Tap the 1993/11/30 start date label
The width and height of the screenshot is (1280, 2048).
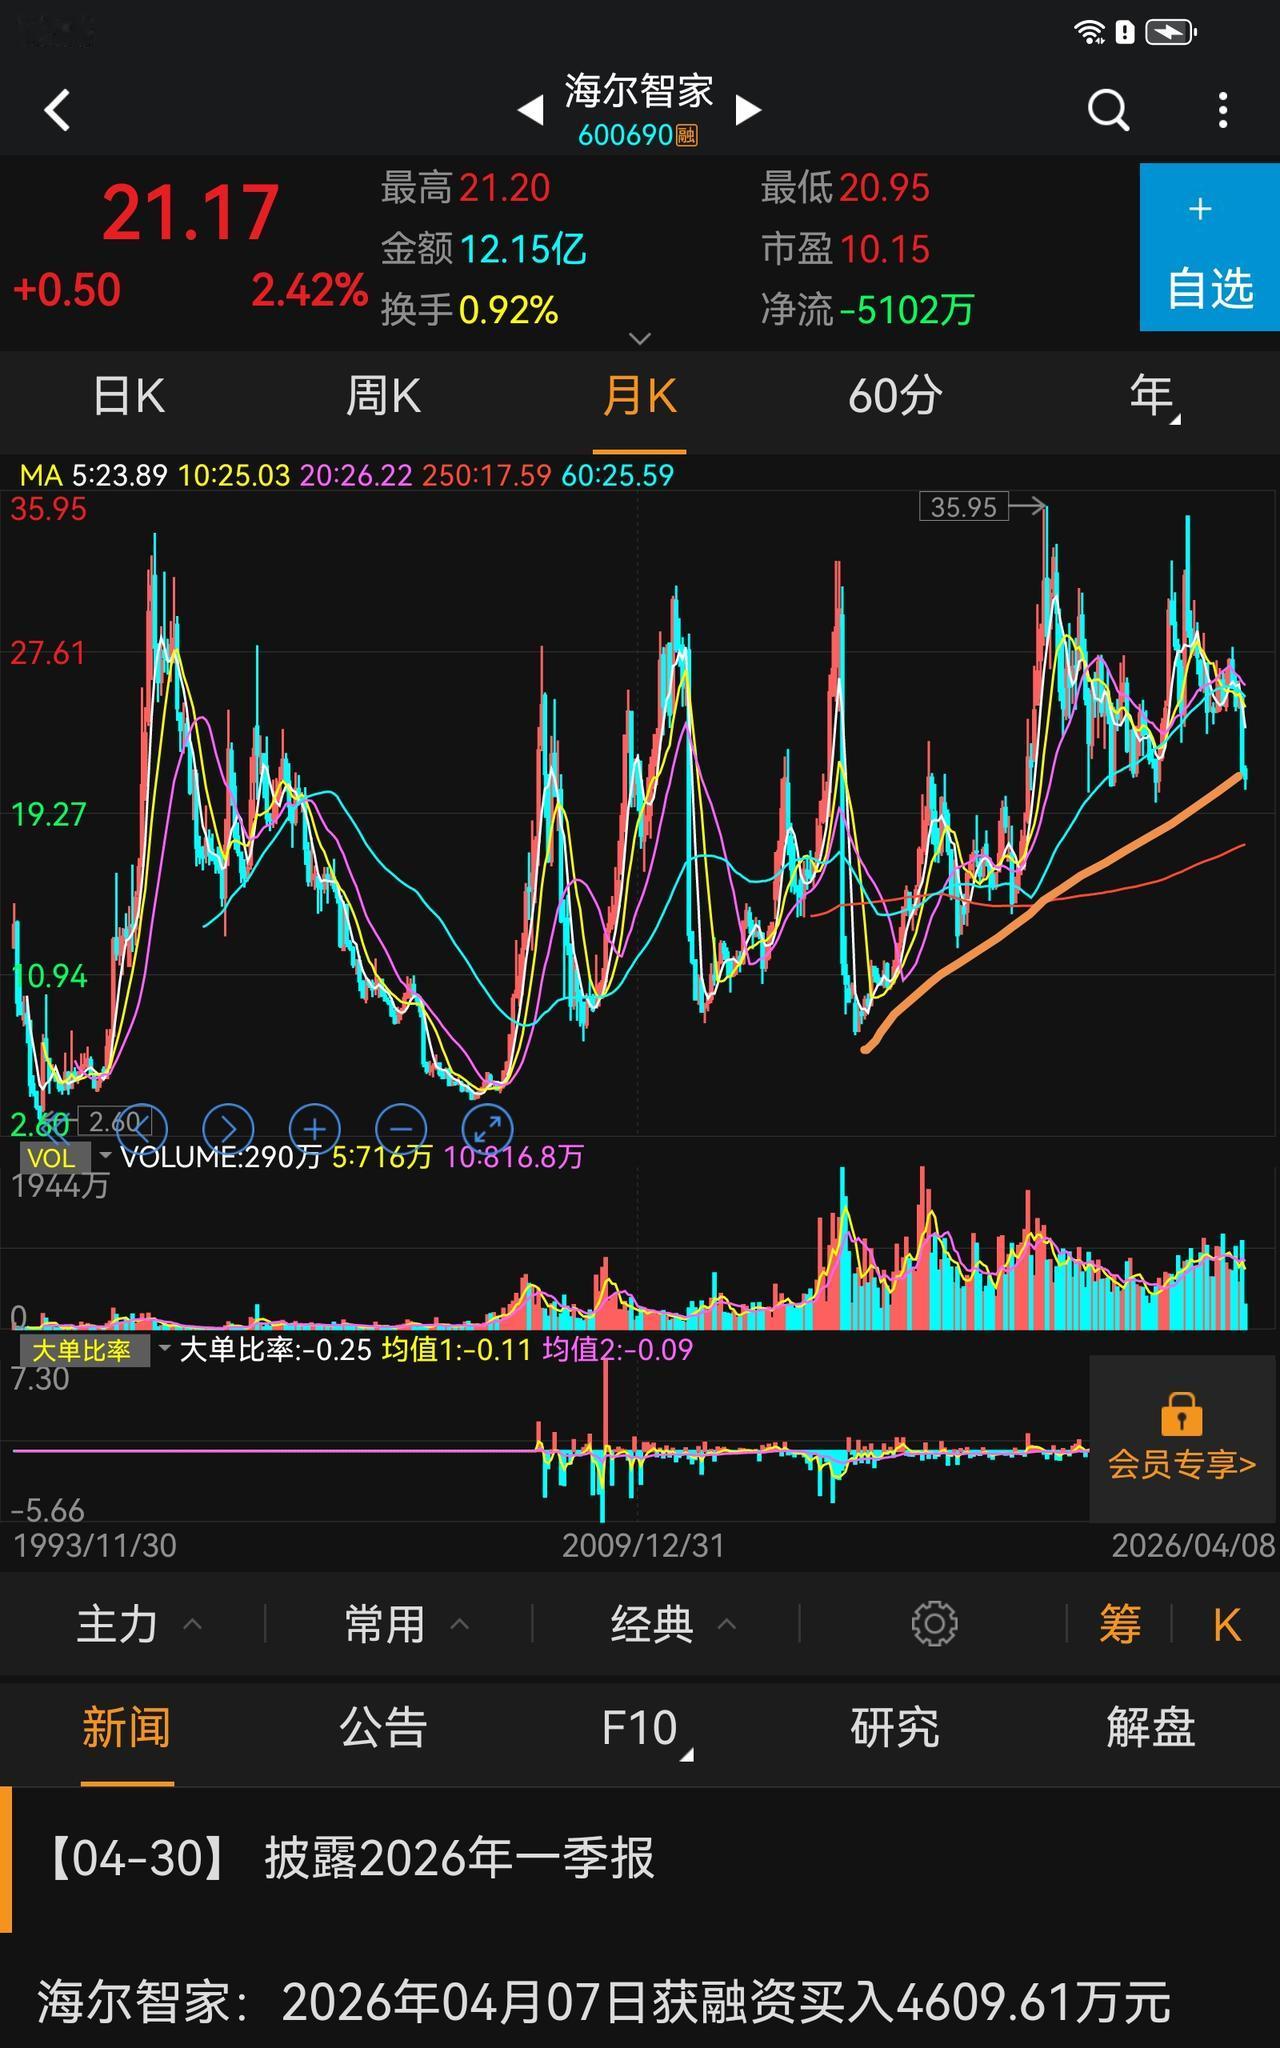coord(95,1546)
